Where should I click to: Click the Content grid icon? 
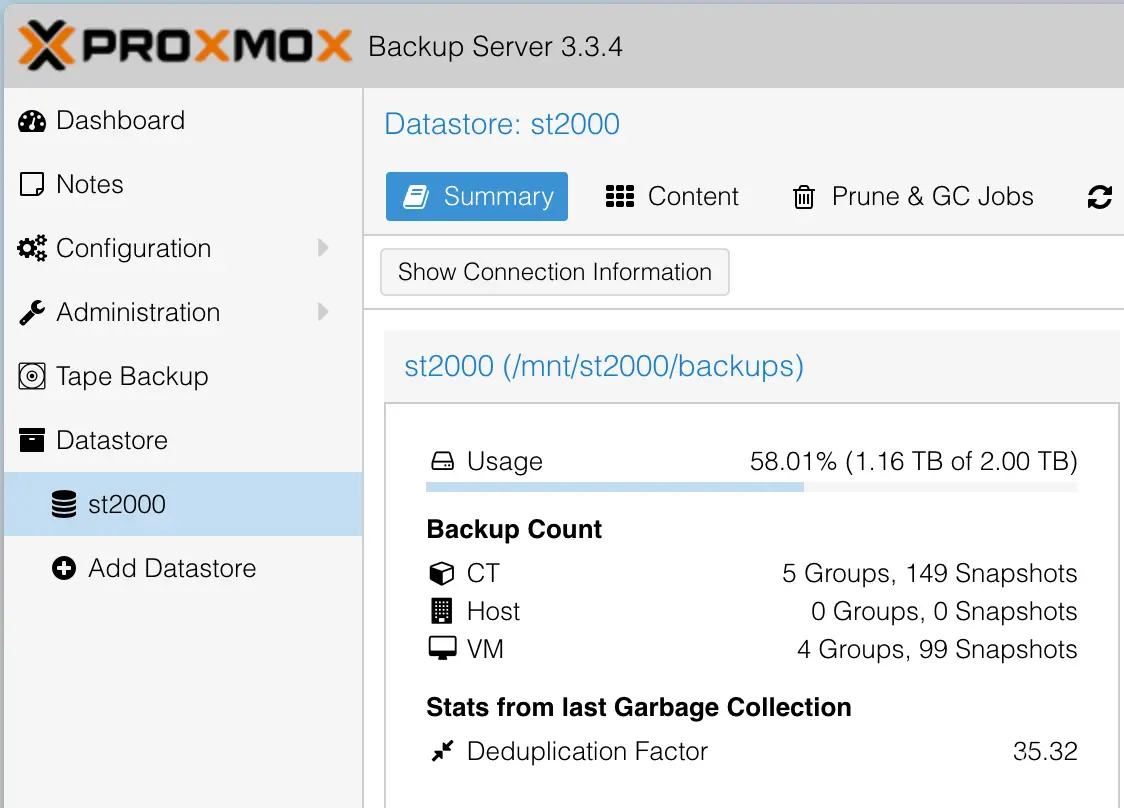click(620, 196)
